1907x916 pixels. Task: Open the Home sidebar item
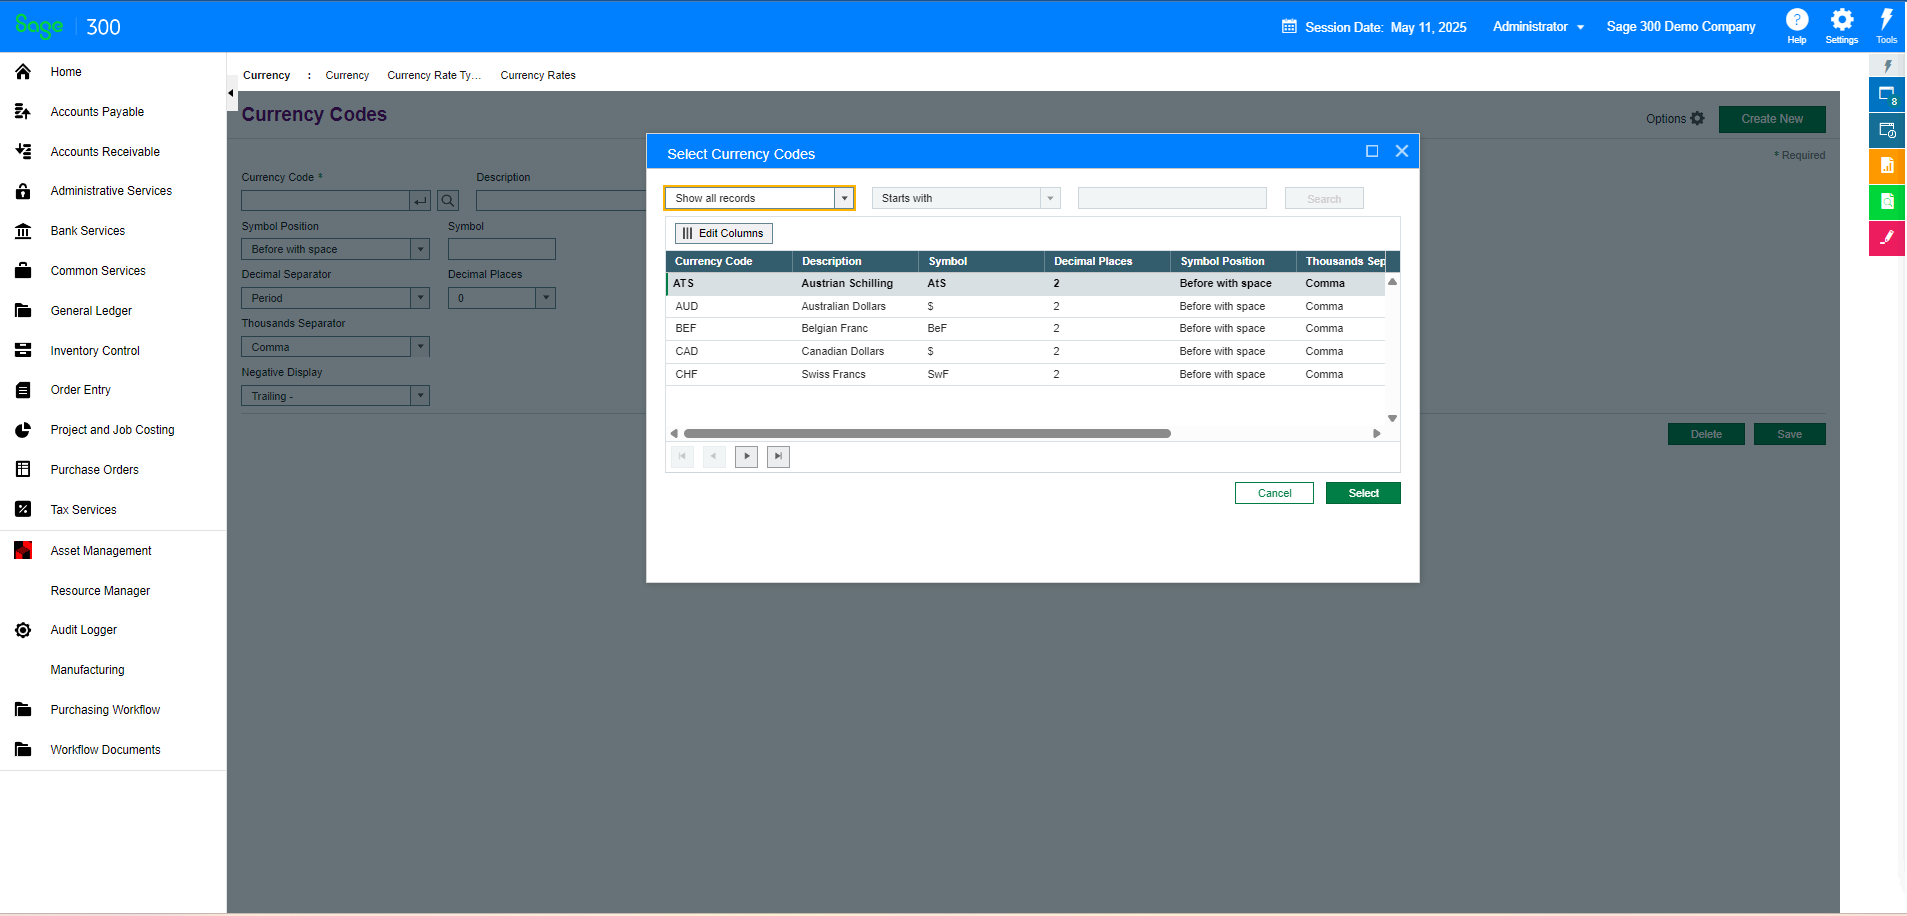pyautogui.click(x=66, y=72)
